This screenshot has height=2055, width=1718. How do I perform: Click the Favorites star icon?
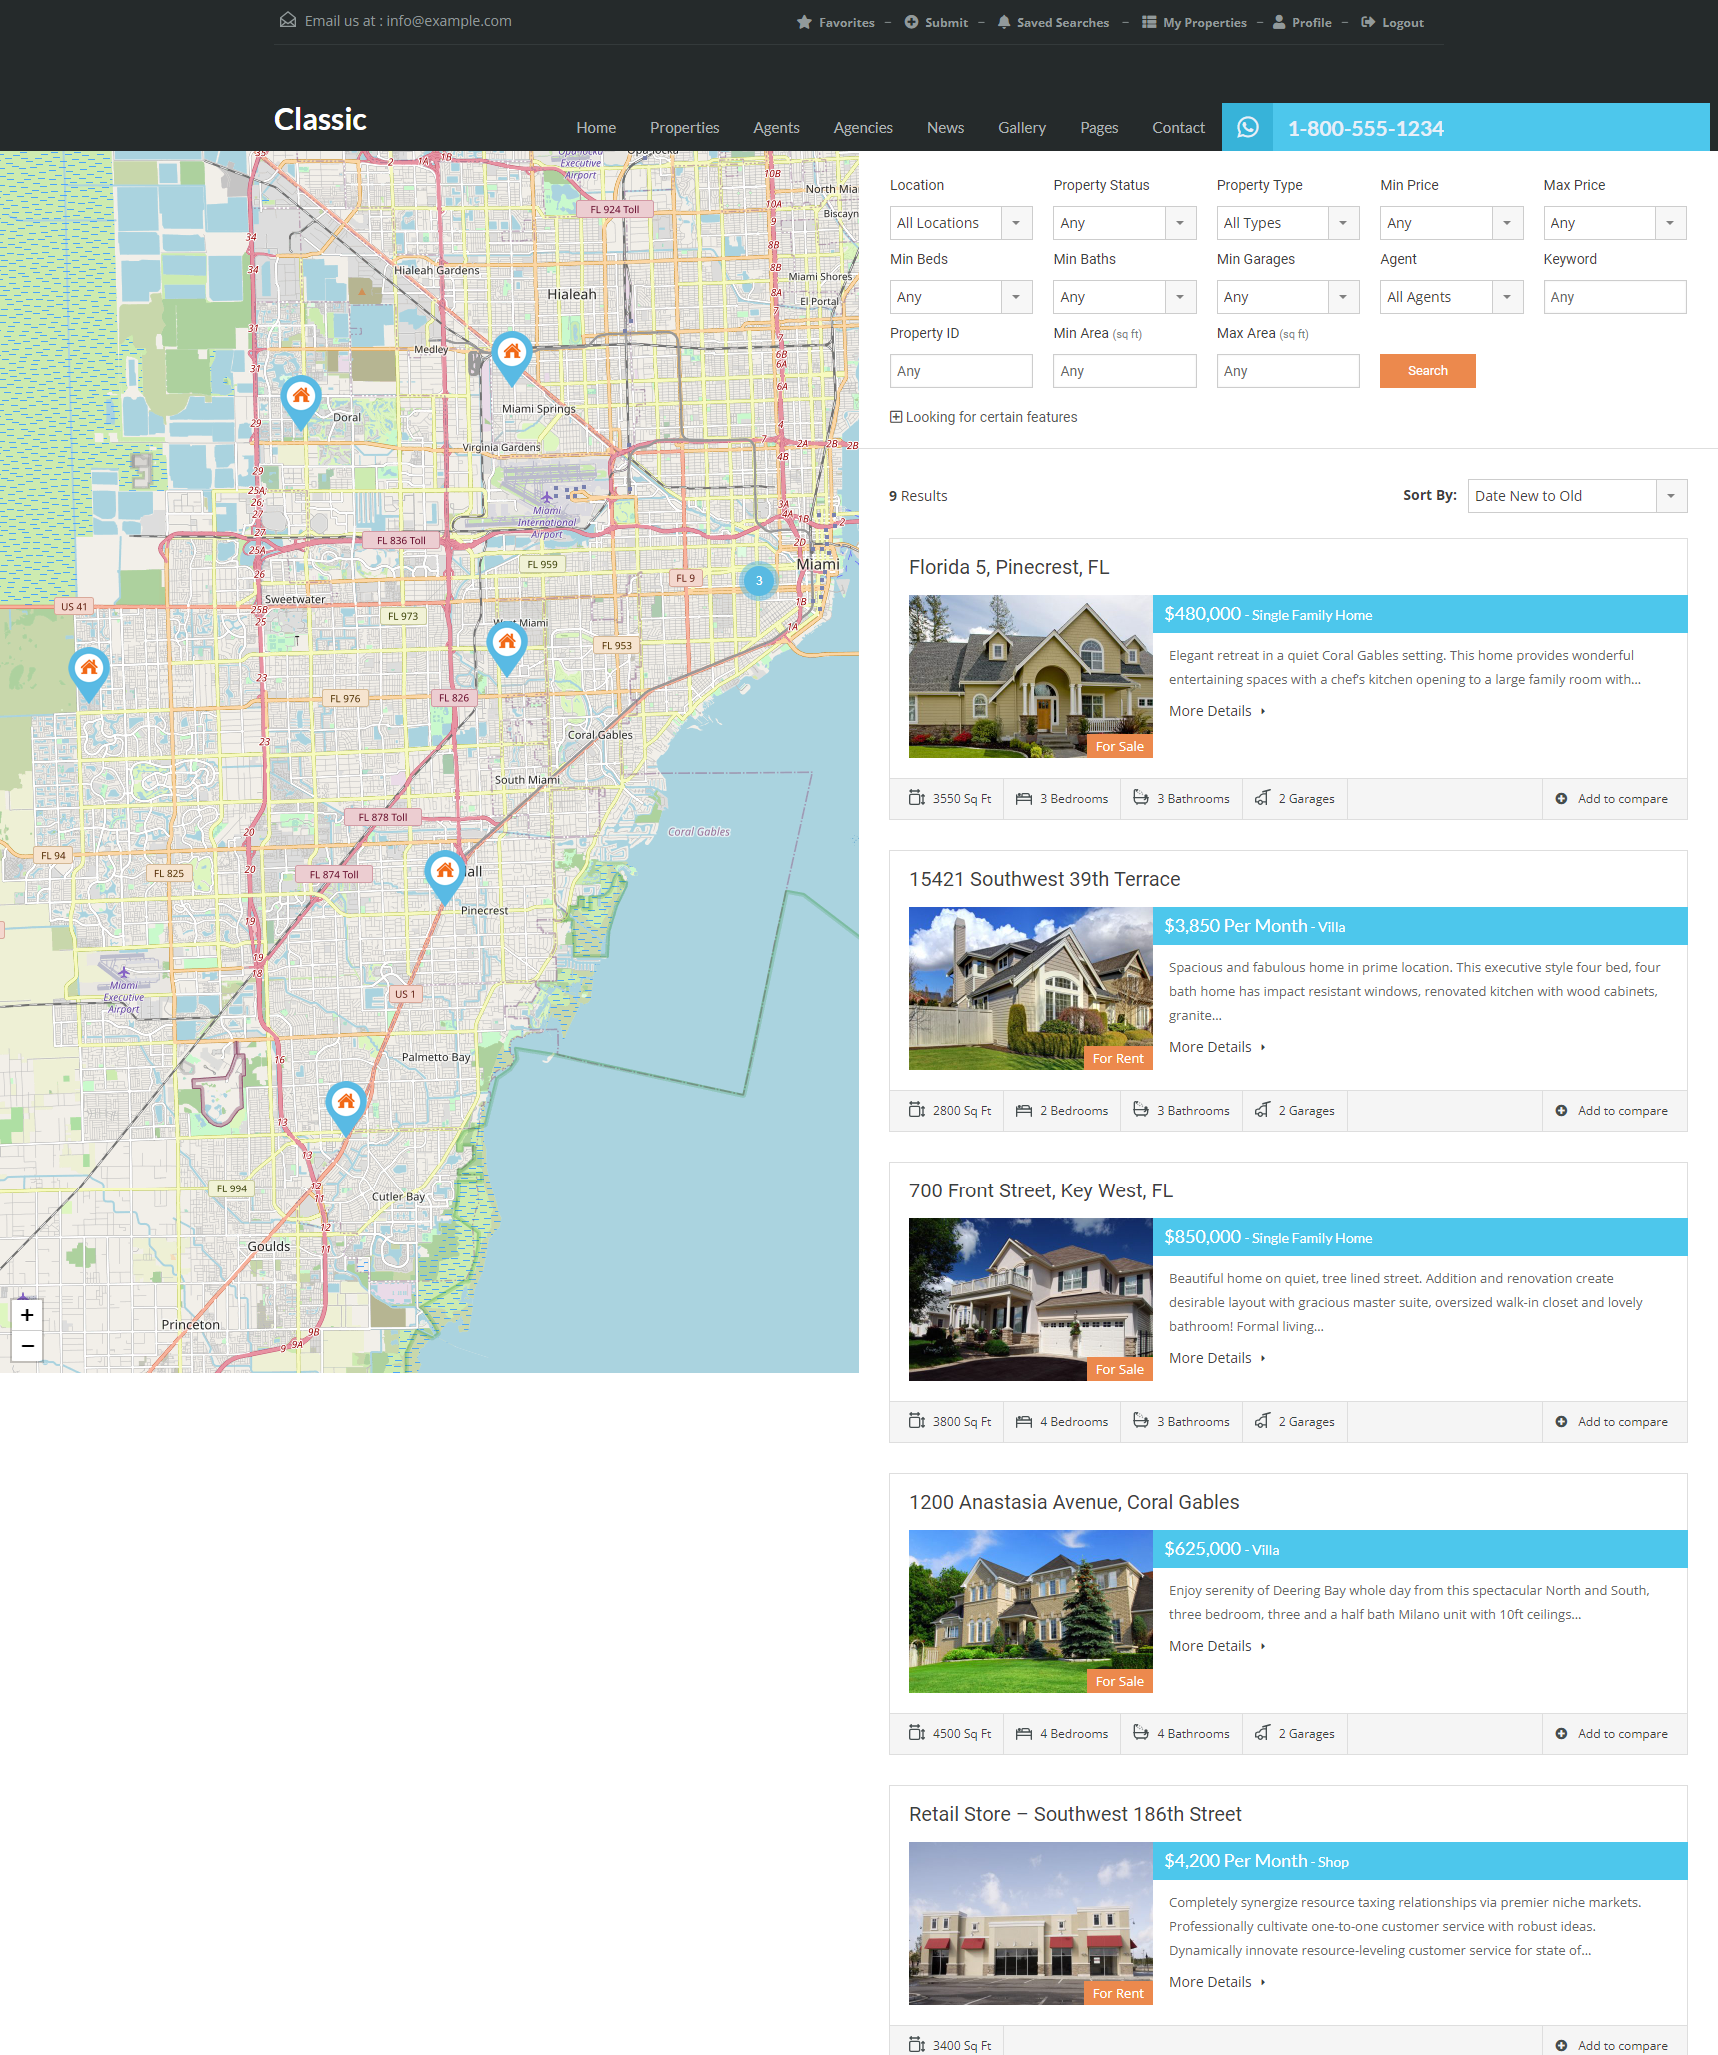pos(804,22)
